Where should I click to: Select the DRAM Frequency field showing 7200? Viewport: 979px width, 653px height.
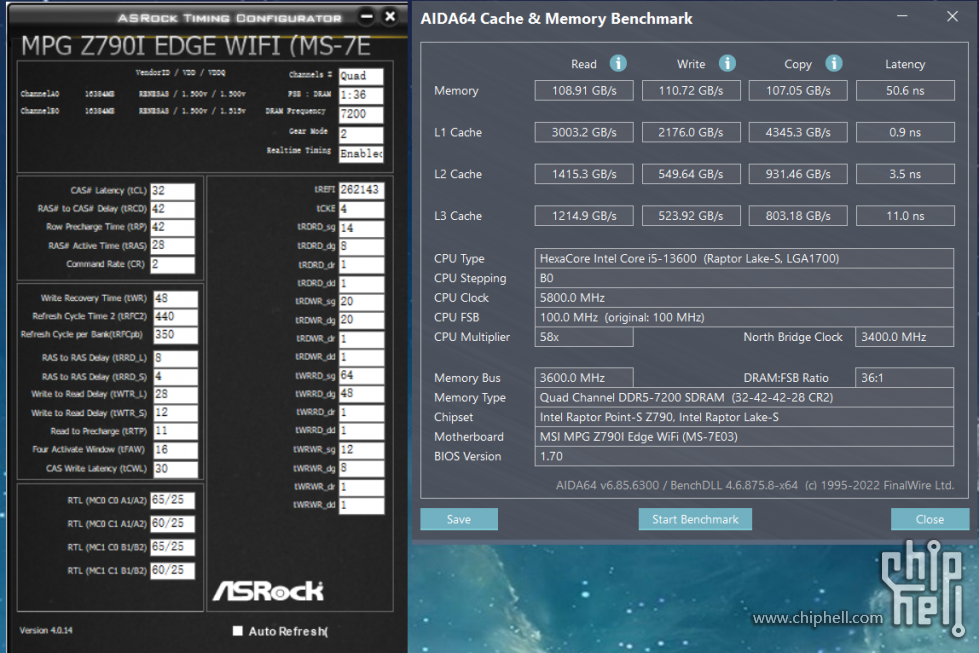pyautogui.click(x=361, y=115)
